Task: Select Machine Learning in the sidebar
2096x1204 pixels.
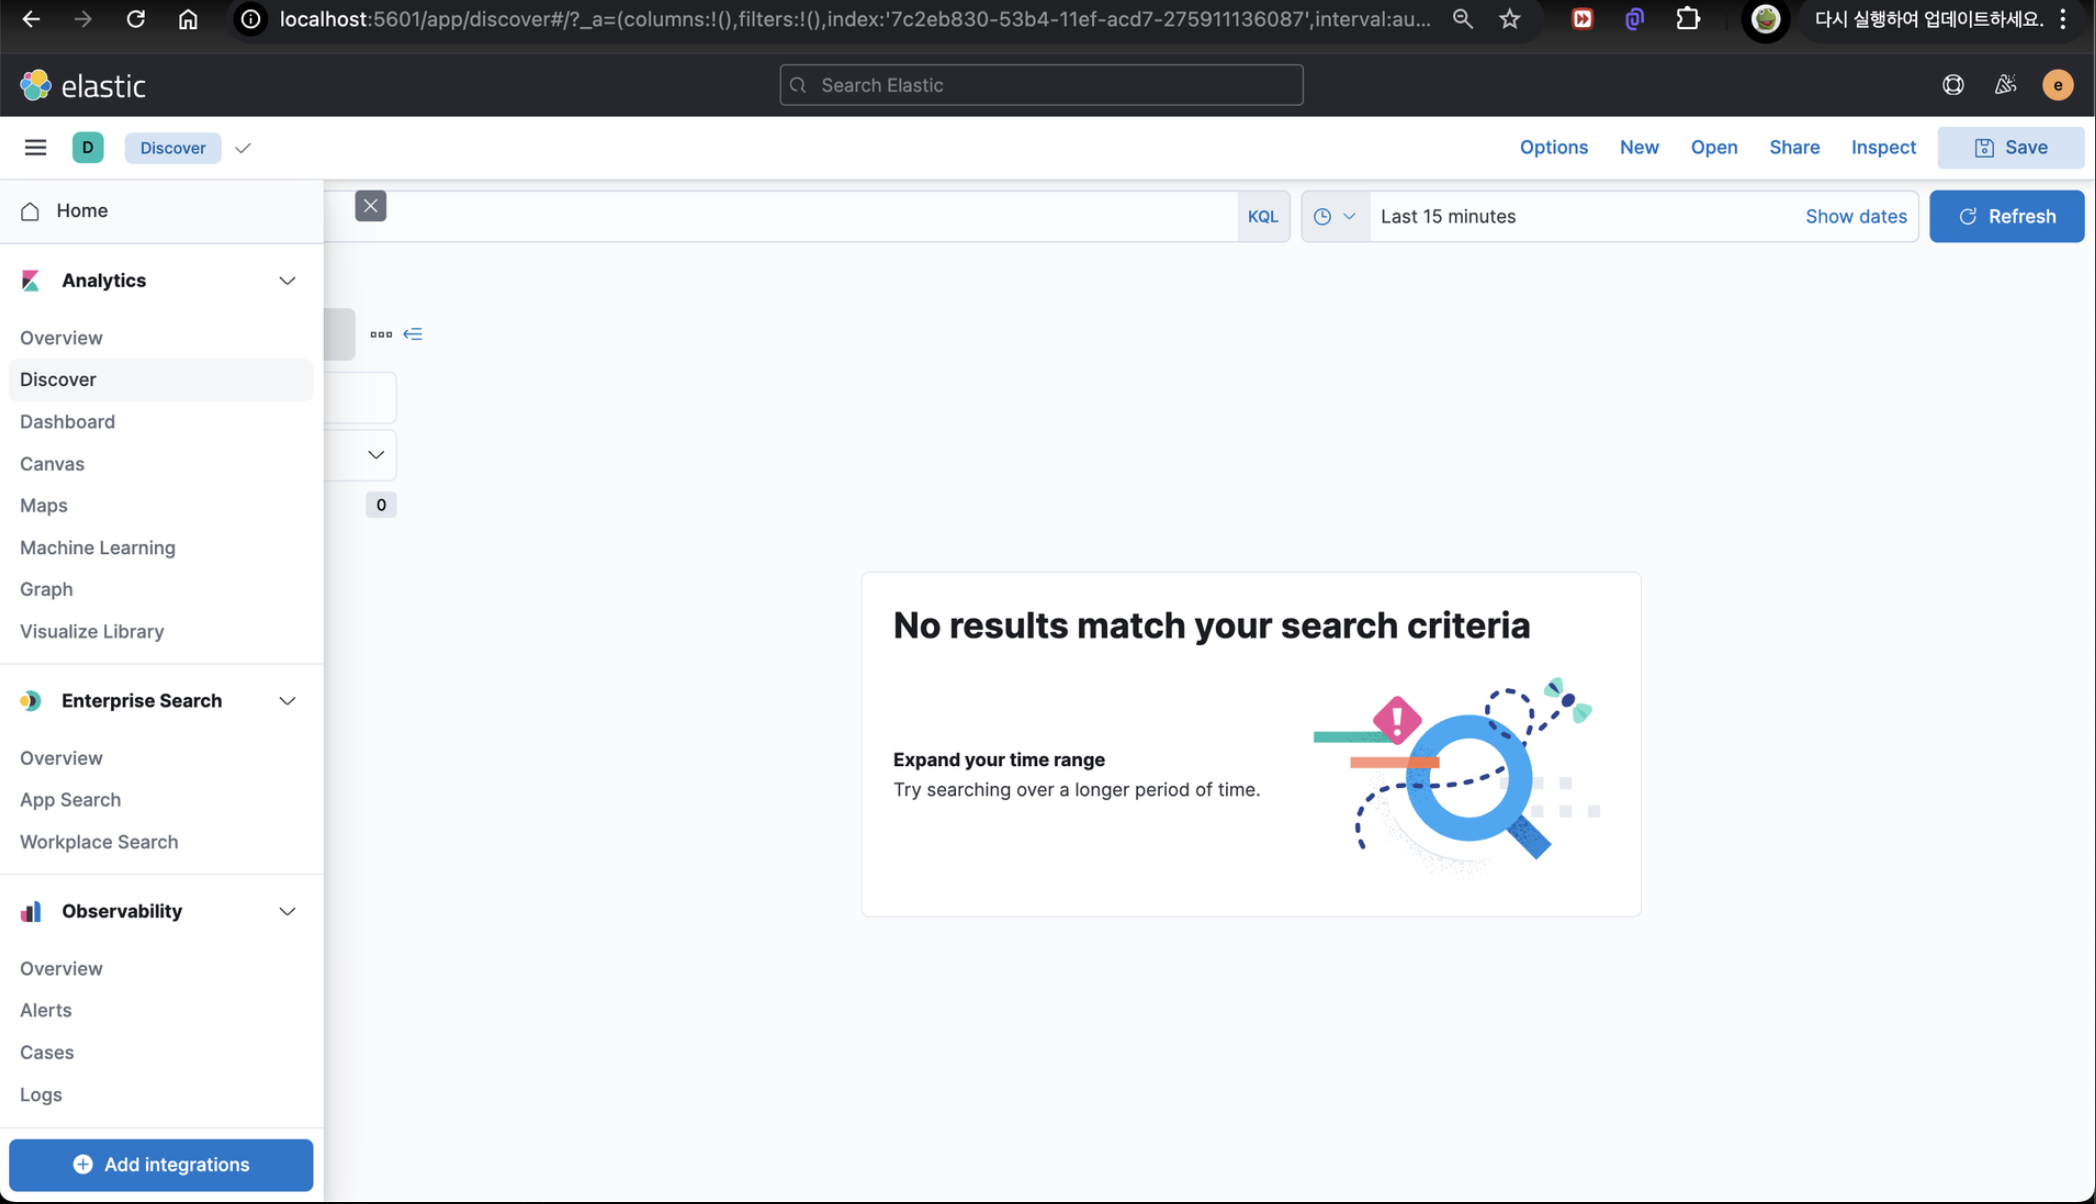Action: click(97, 548)
